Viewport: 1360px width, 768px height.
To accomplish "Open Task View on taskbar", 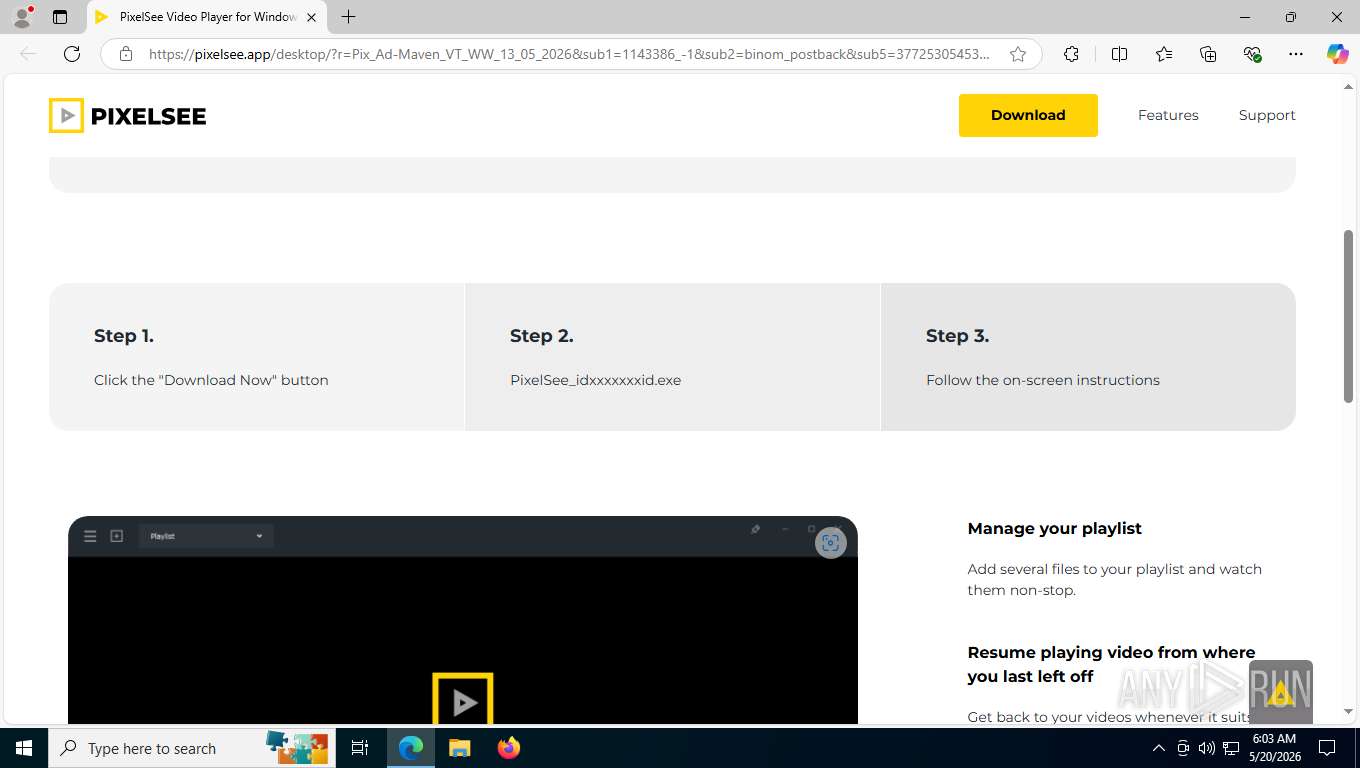I will point(360,748).
